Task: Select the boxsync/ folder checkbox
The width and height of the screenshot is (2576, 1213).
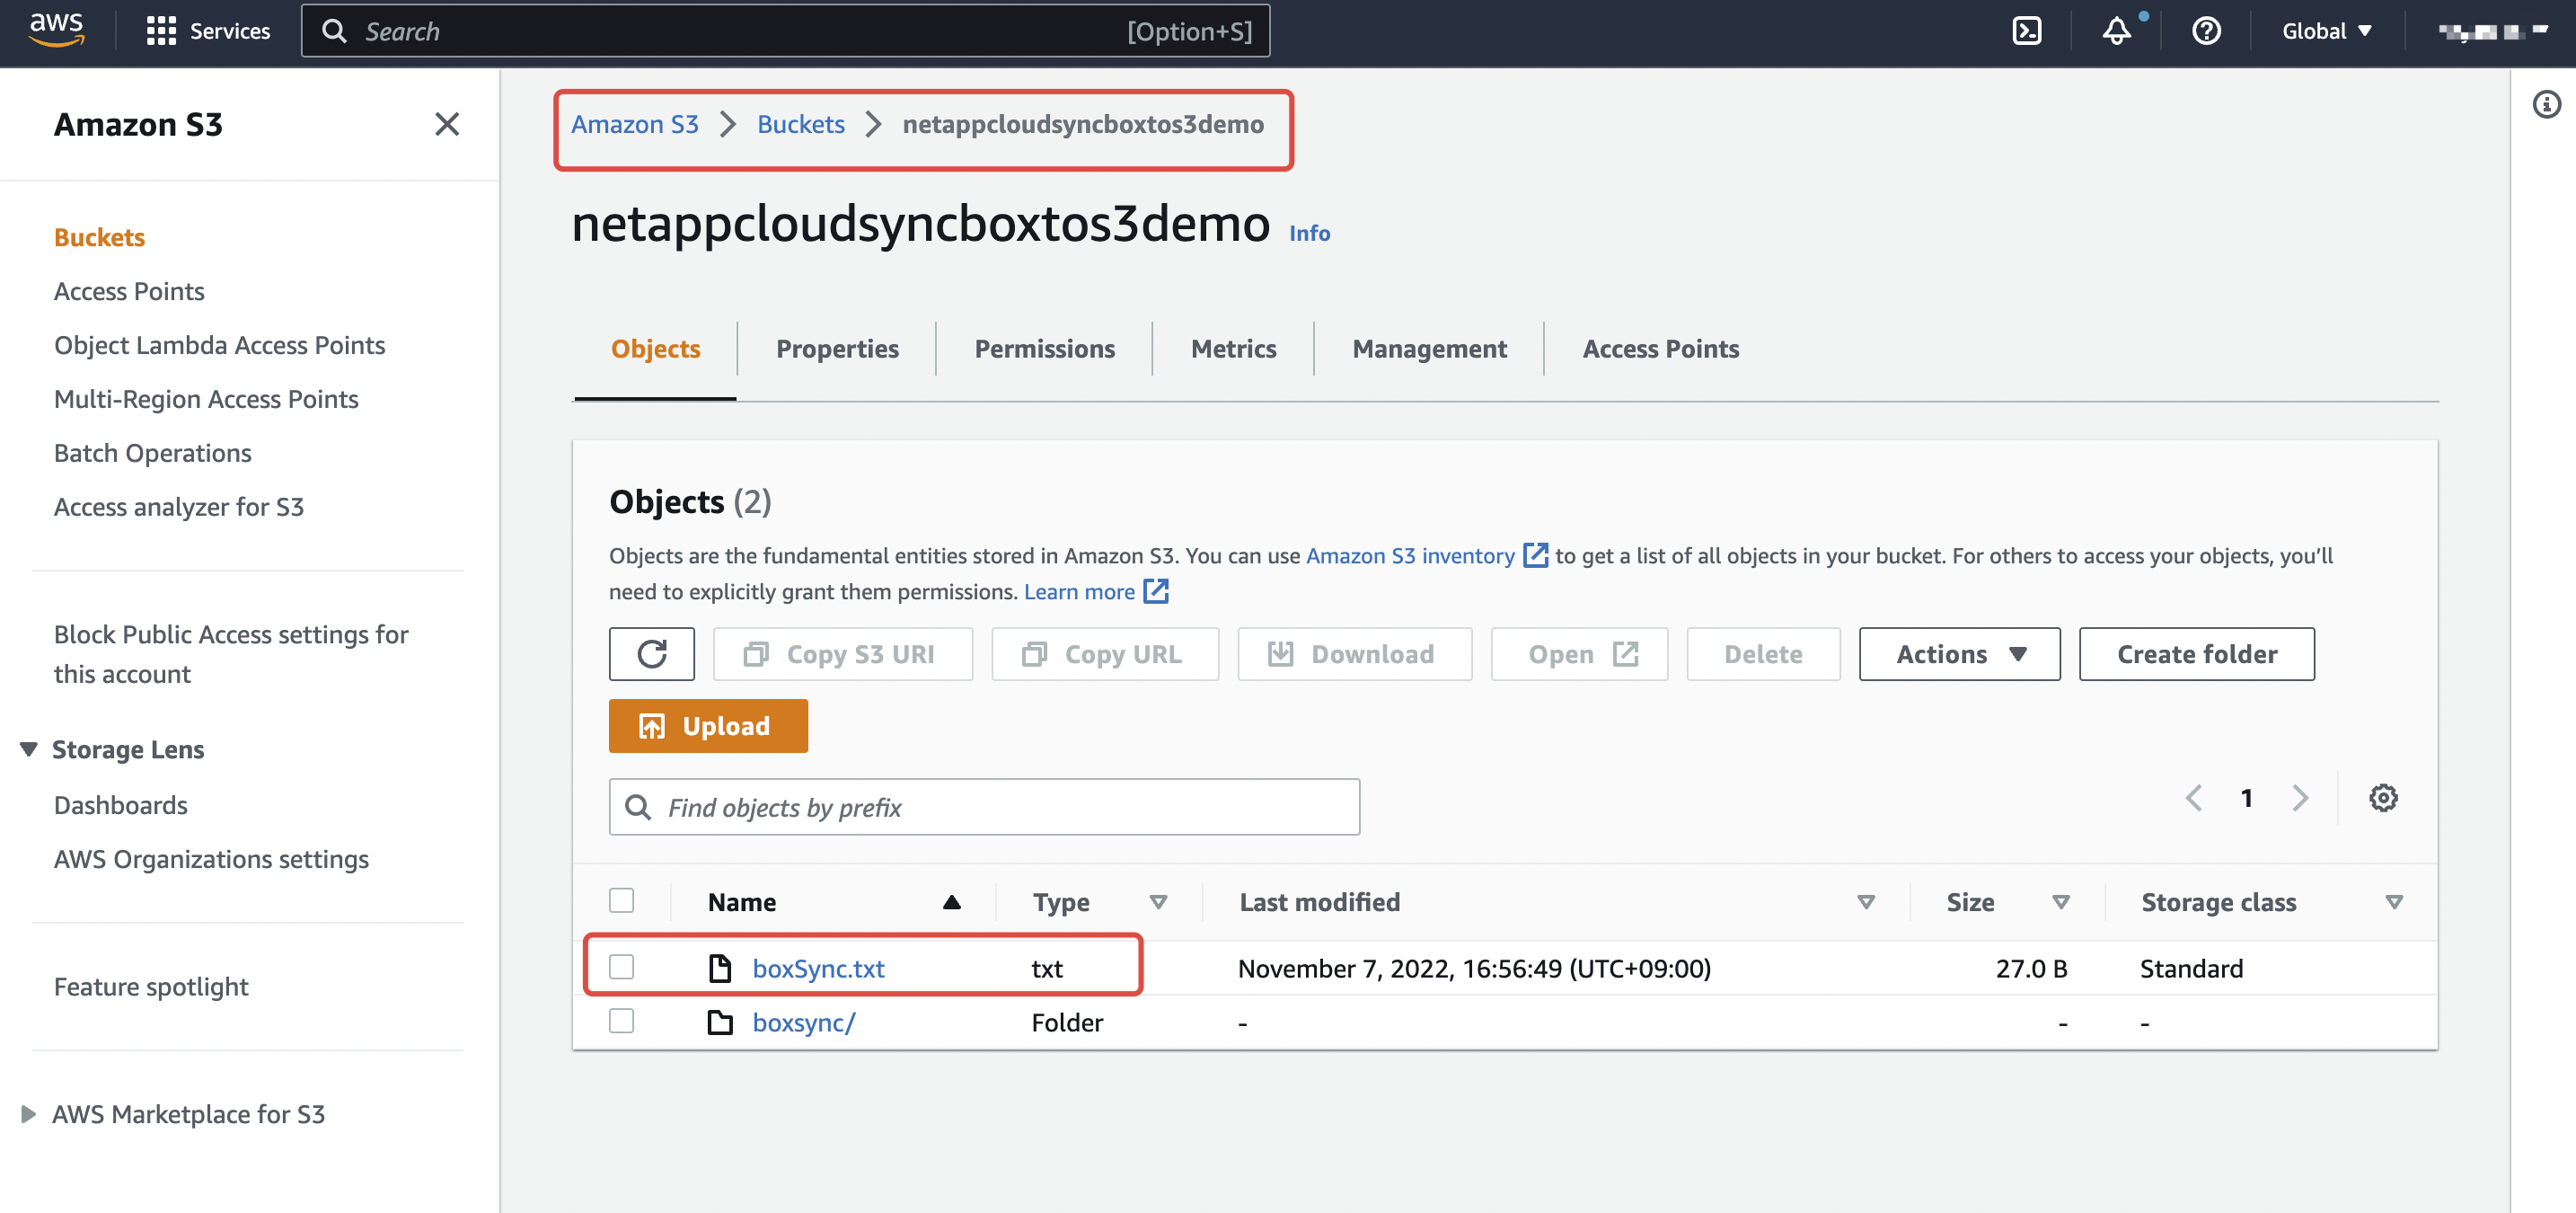Action: tap(621, 1021)
